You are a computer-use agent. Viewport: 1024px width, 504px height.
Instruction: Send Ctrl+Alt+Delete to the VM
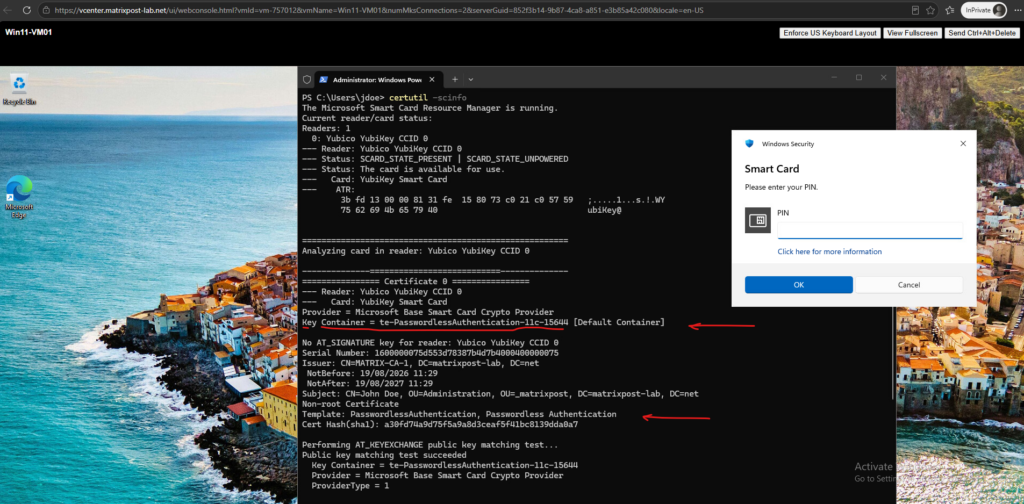[x=982, y=33]
